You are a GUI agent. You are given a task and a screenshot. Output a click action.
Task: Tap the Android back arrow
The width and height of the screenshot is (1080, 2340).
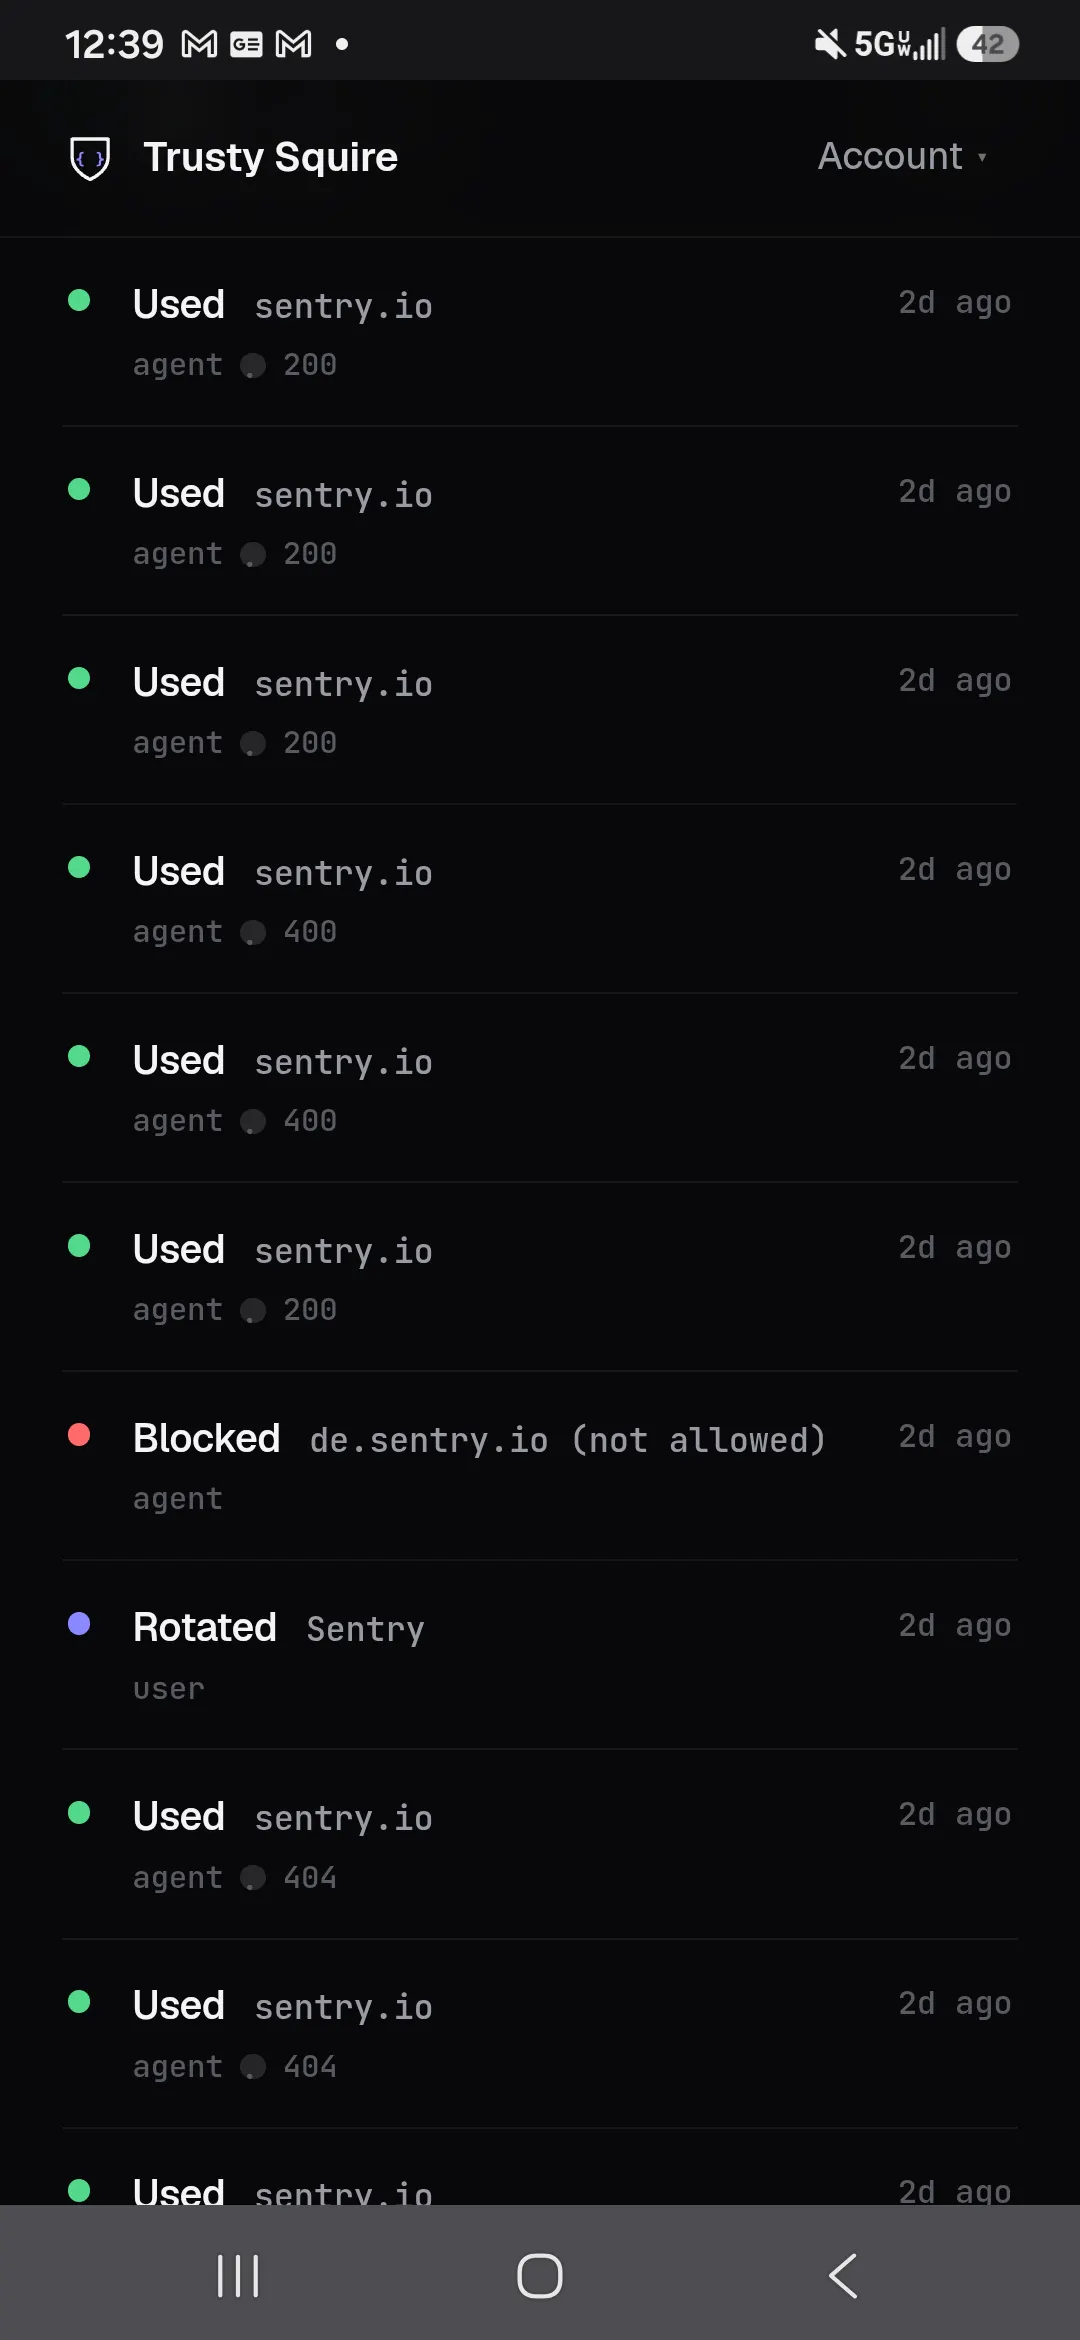pos(843,2276)
